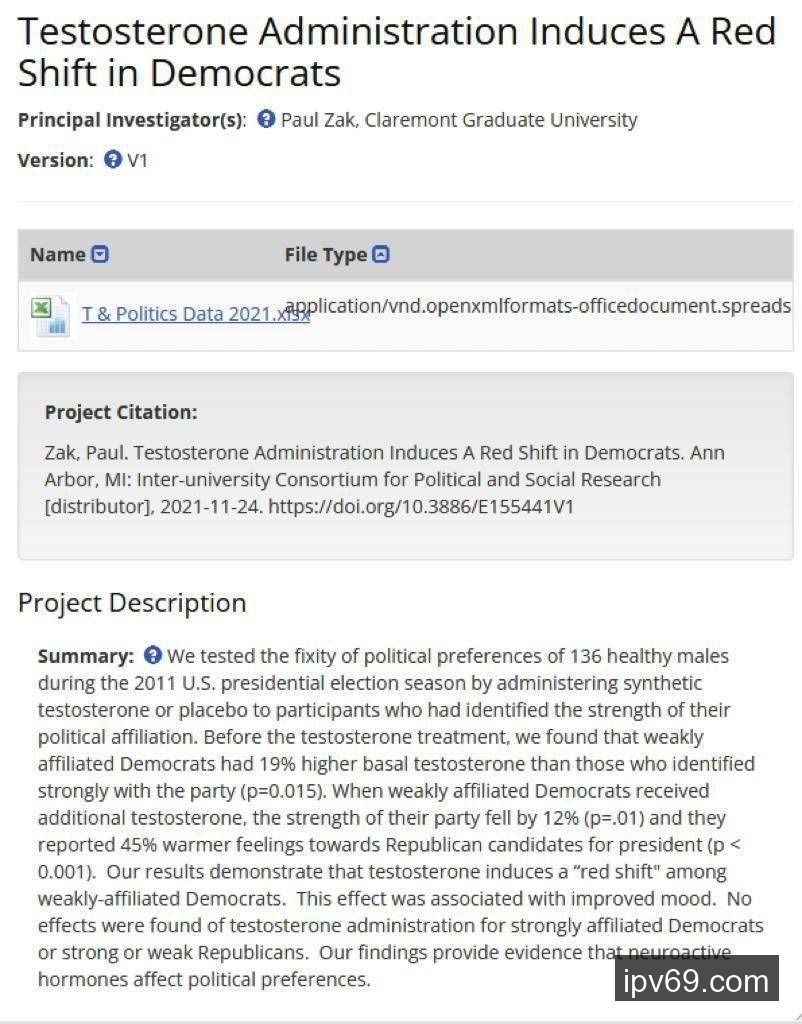Viewport: 802px width, 1024px height.
Task: Click the project title heading
Action: (x=397, y=52)
